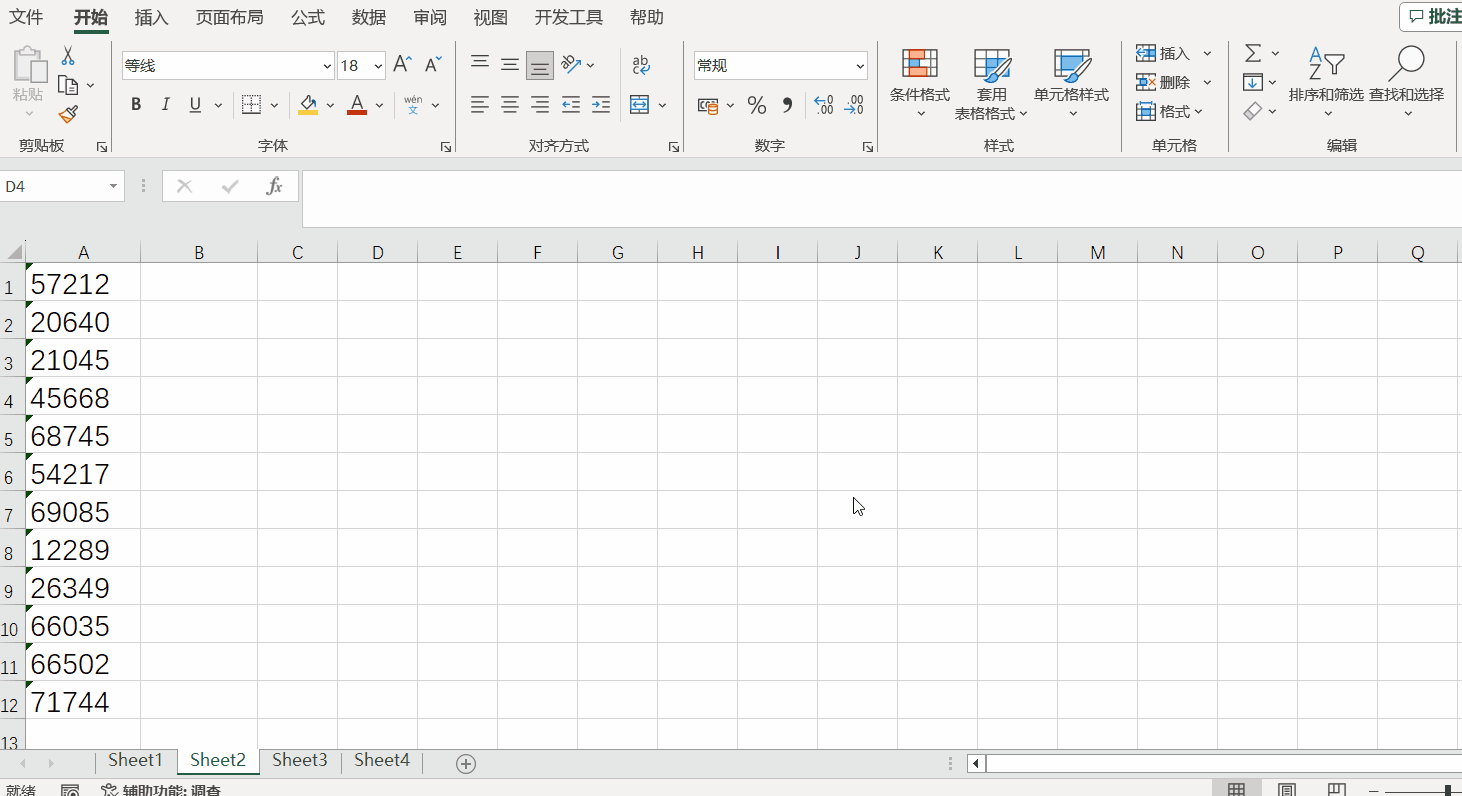Click the Insert Function fx icon
1462x796 pixels.
point(274,186)
